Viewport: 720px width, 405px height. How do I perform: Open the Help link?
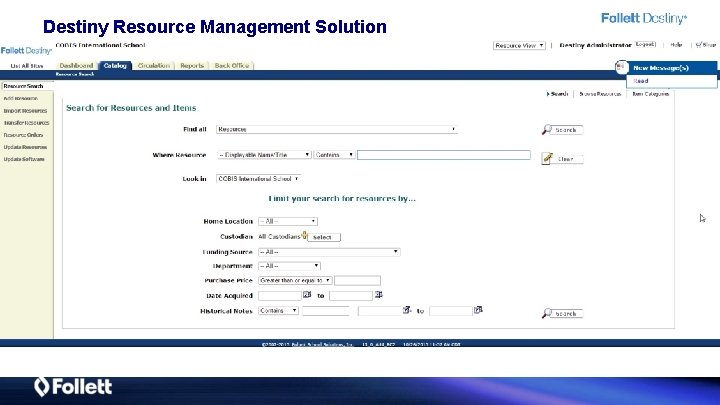676,45
